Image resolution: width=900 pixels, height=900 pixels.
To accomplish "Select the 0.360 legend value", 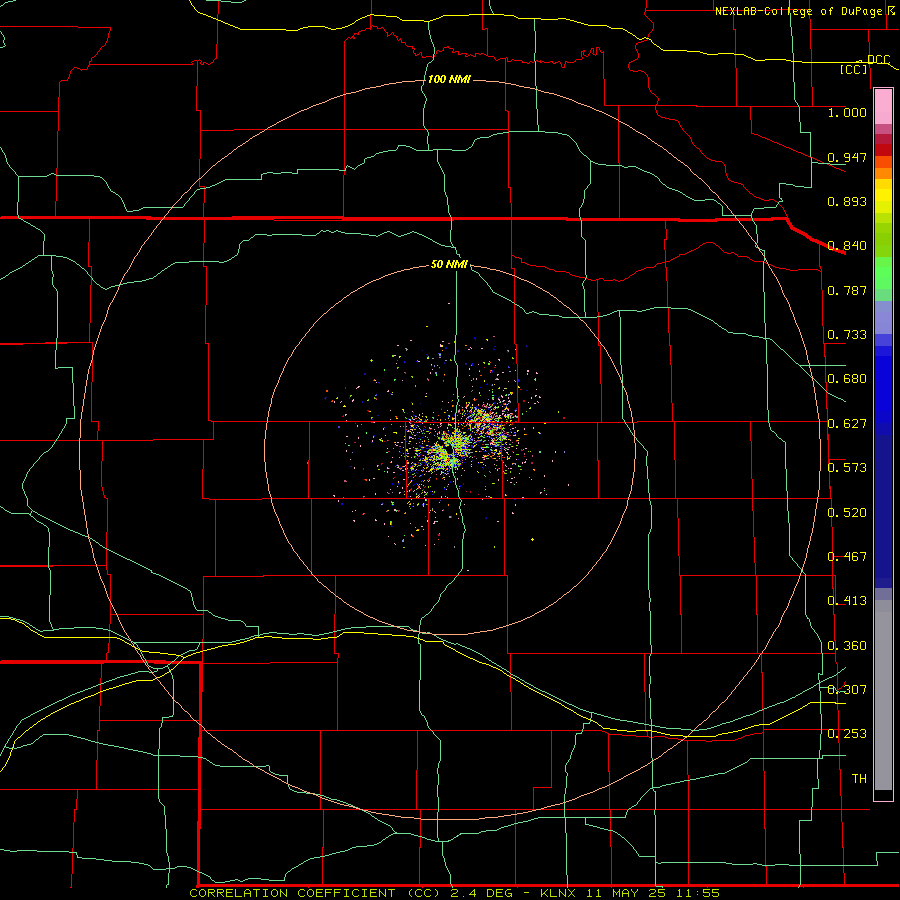I will [847, 646].
